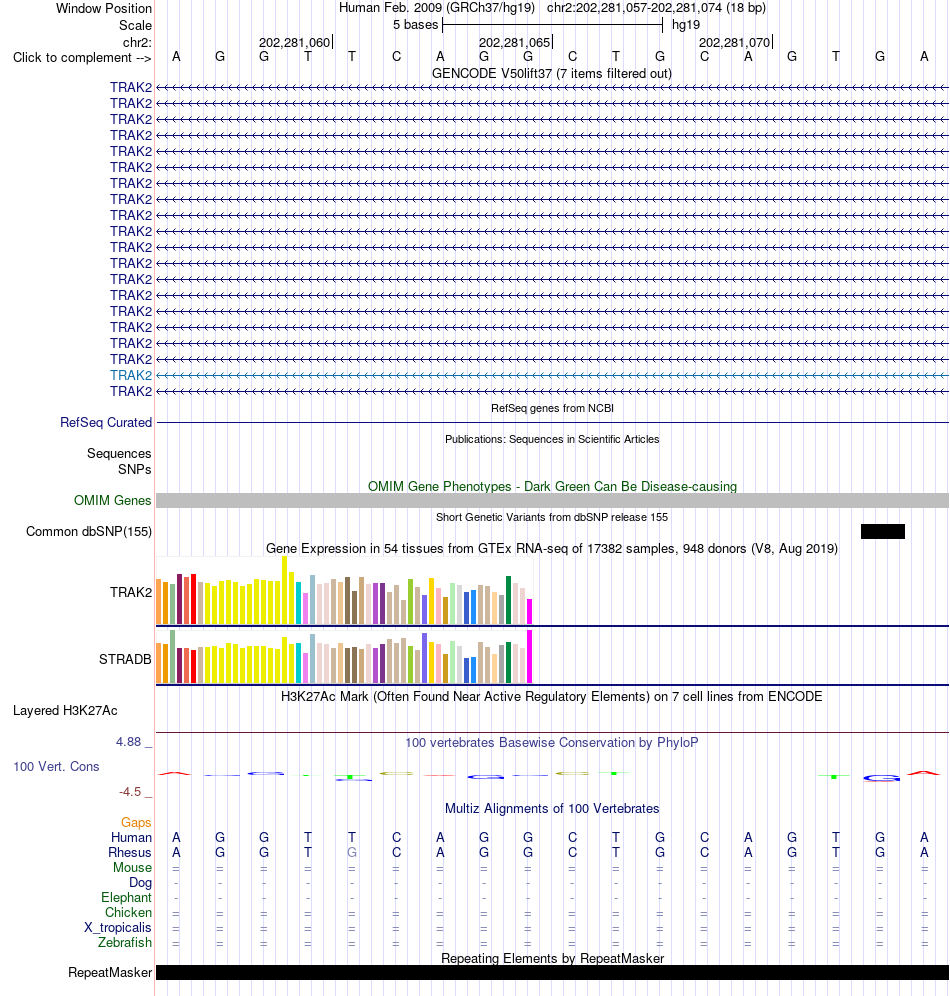The height and width of the screenshot is (996, 950).
Task: Select the Chicken alignment row label
Action: click(128, 913)
